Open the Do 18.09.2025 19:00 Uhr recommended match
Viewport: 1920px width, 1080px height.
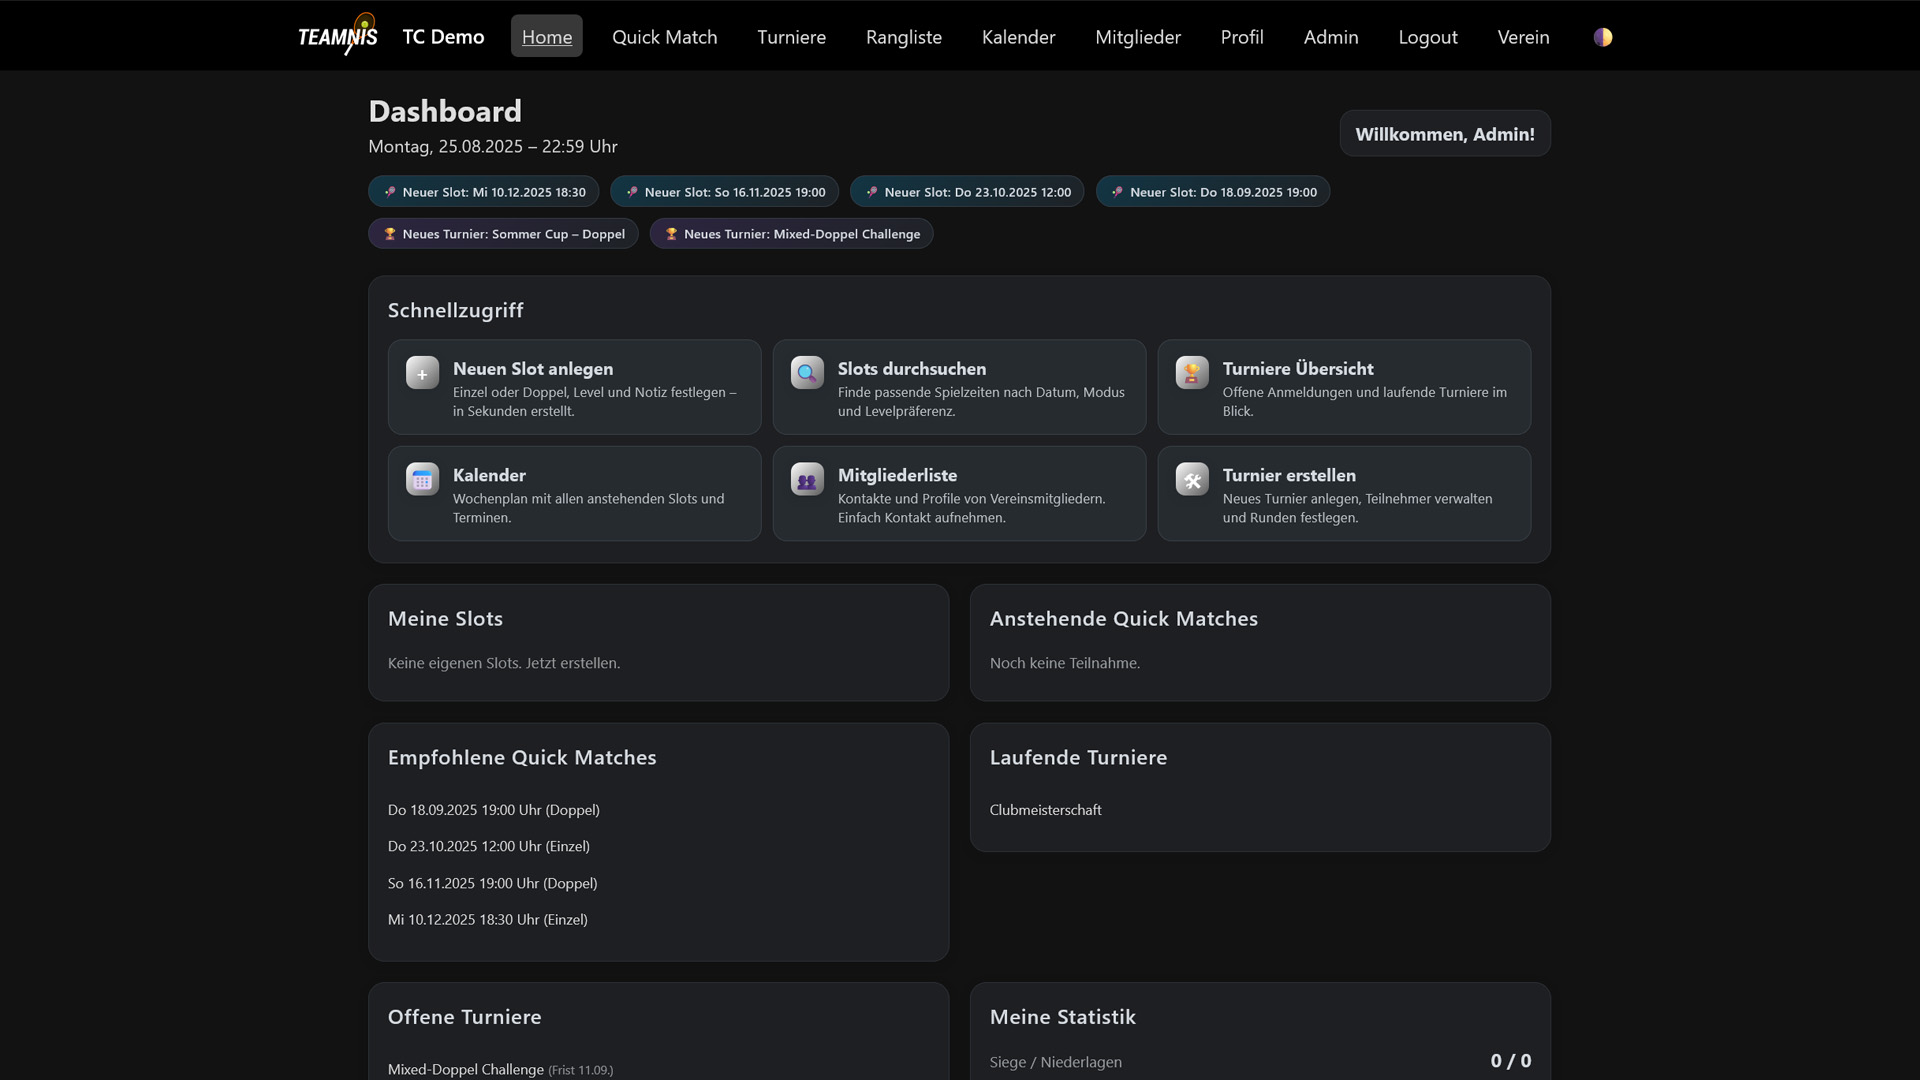[493, 810]
